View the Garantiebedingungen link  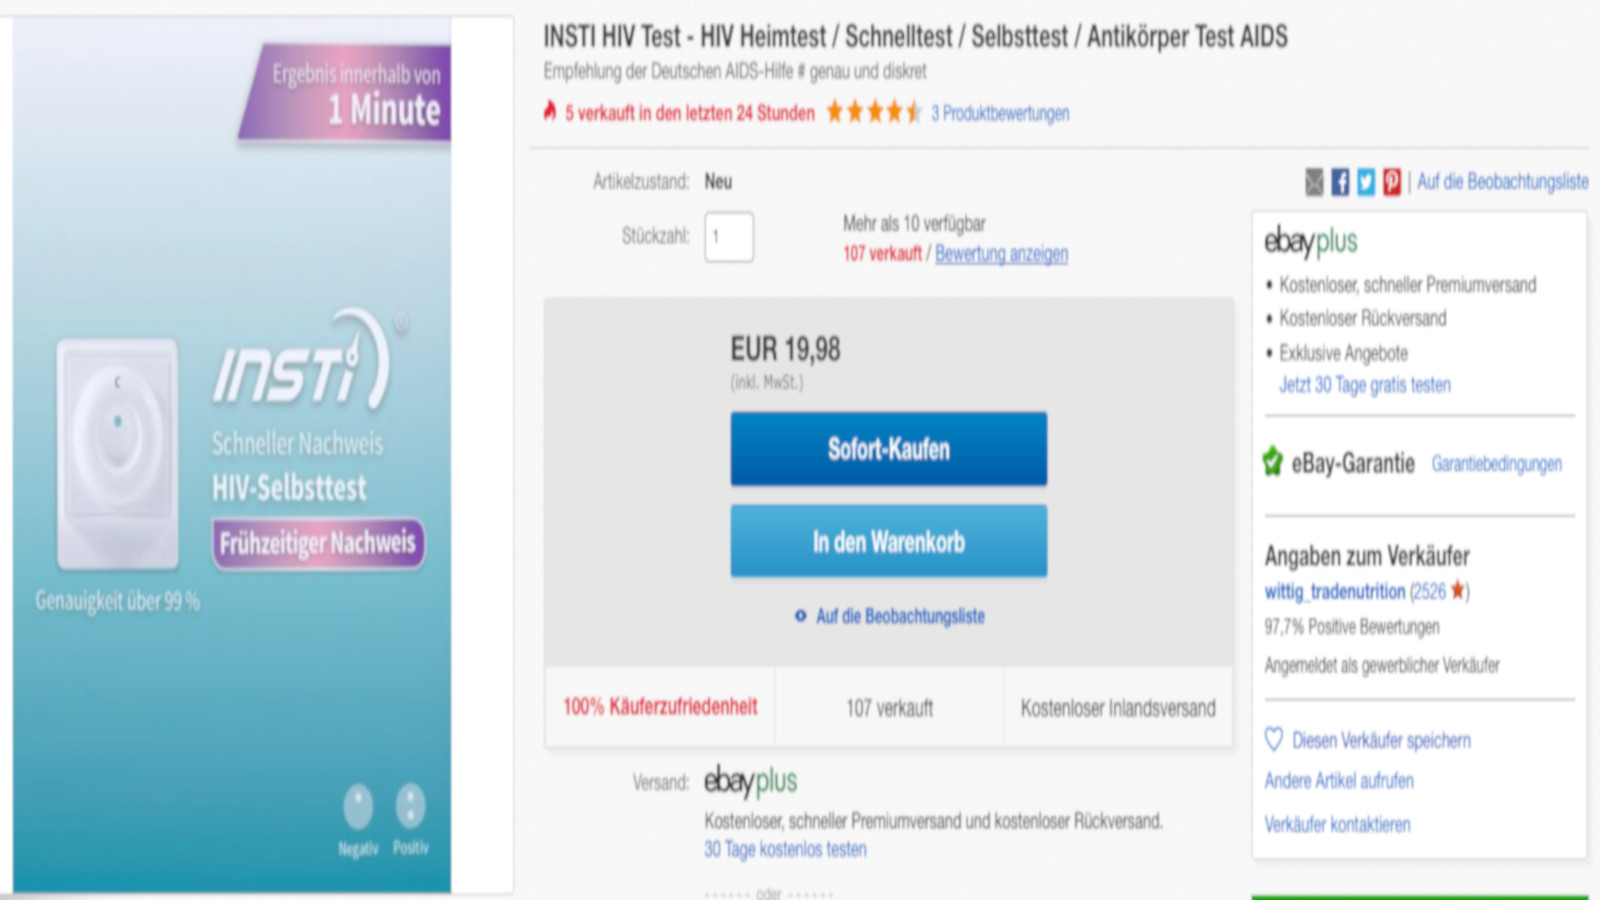tap(1496, 464)
